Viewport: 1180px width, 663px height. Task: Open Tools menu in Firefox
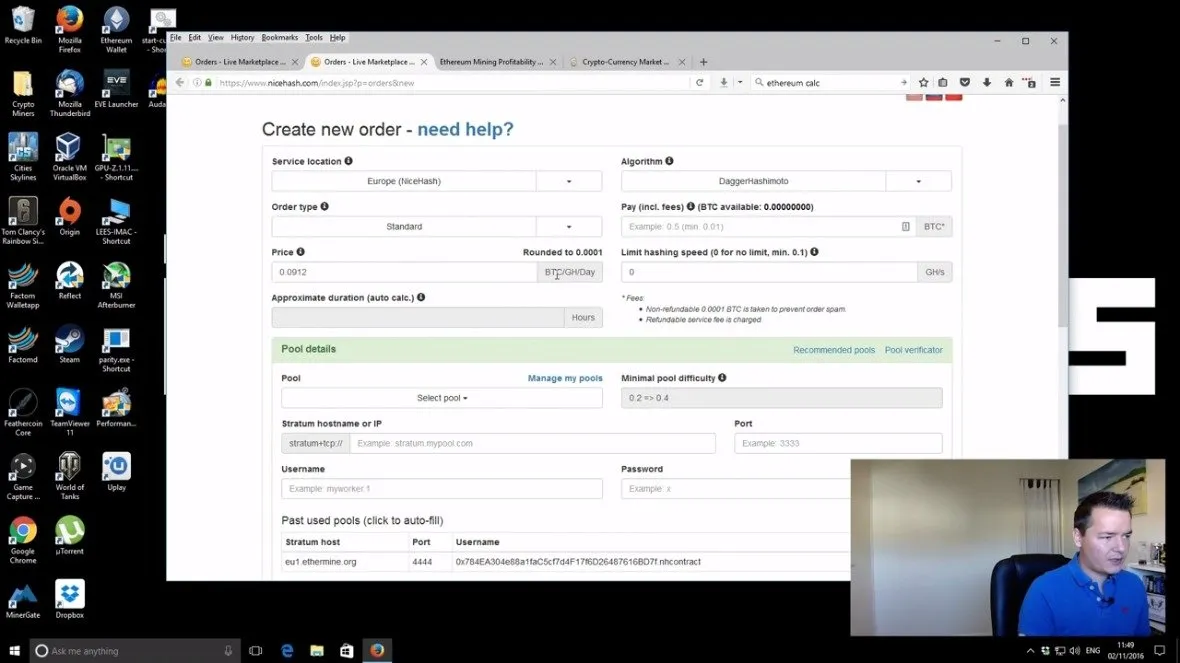[x=314, y=38]
